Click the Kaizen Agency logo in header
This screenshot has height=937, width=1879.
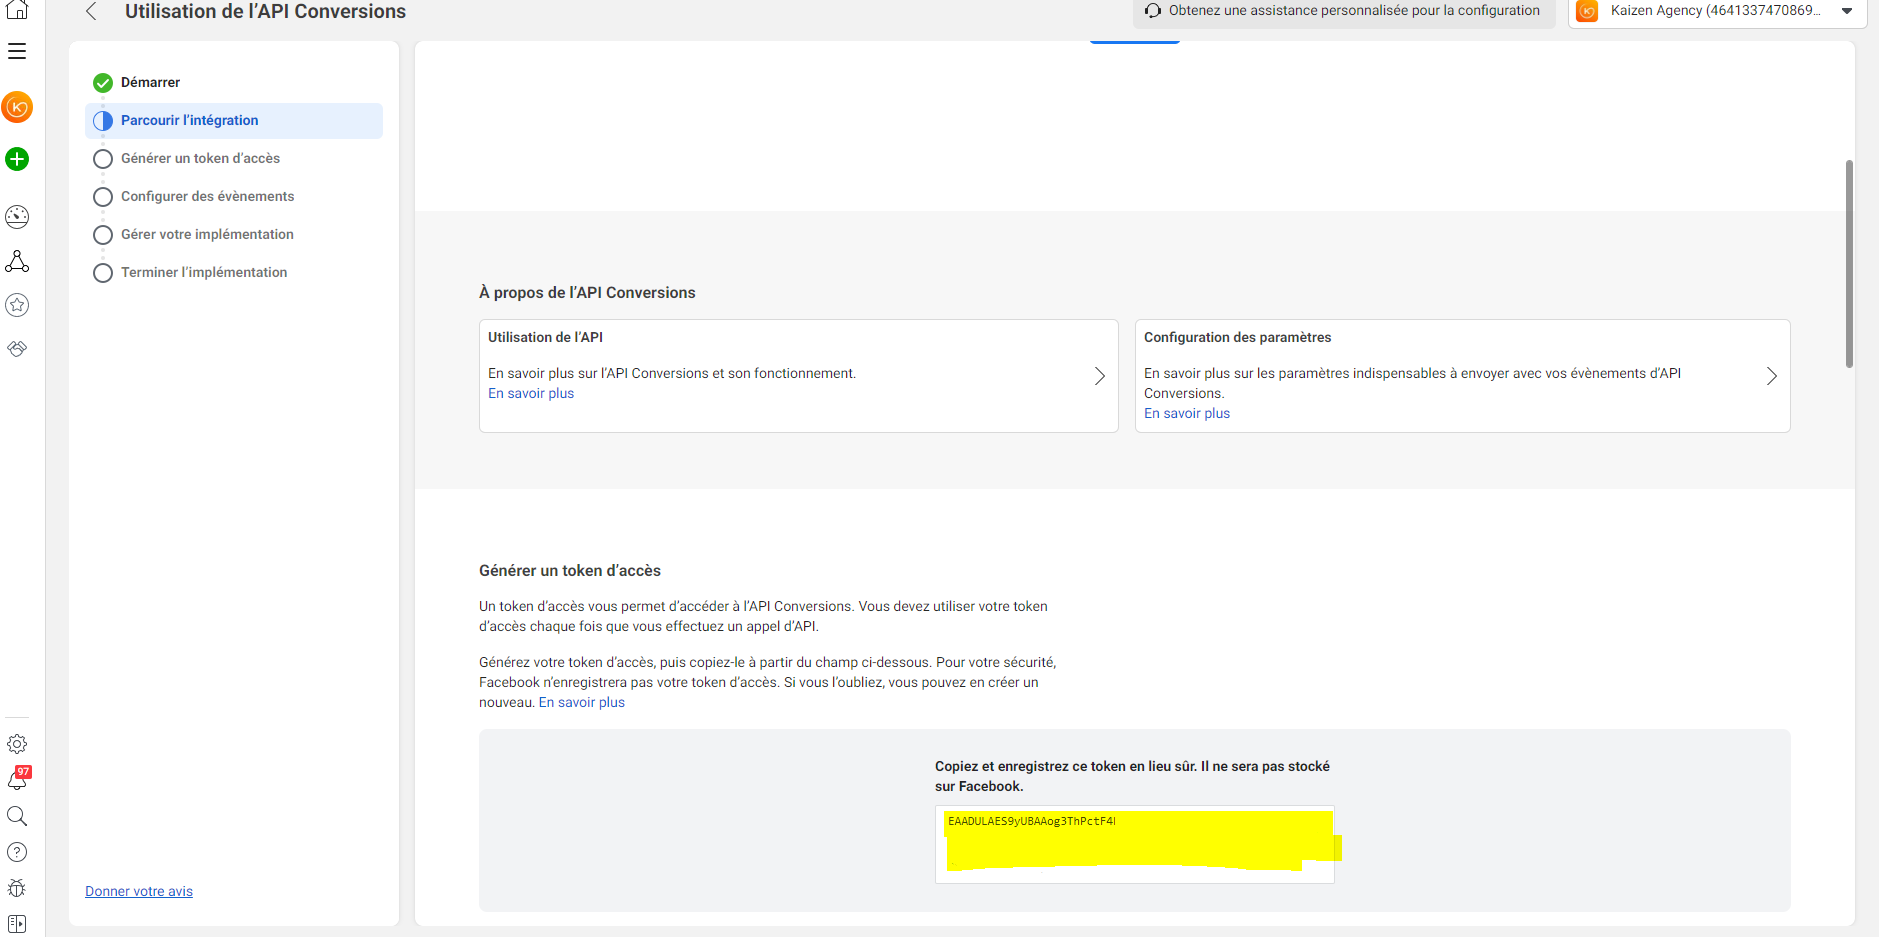(1587, 11)
